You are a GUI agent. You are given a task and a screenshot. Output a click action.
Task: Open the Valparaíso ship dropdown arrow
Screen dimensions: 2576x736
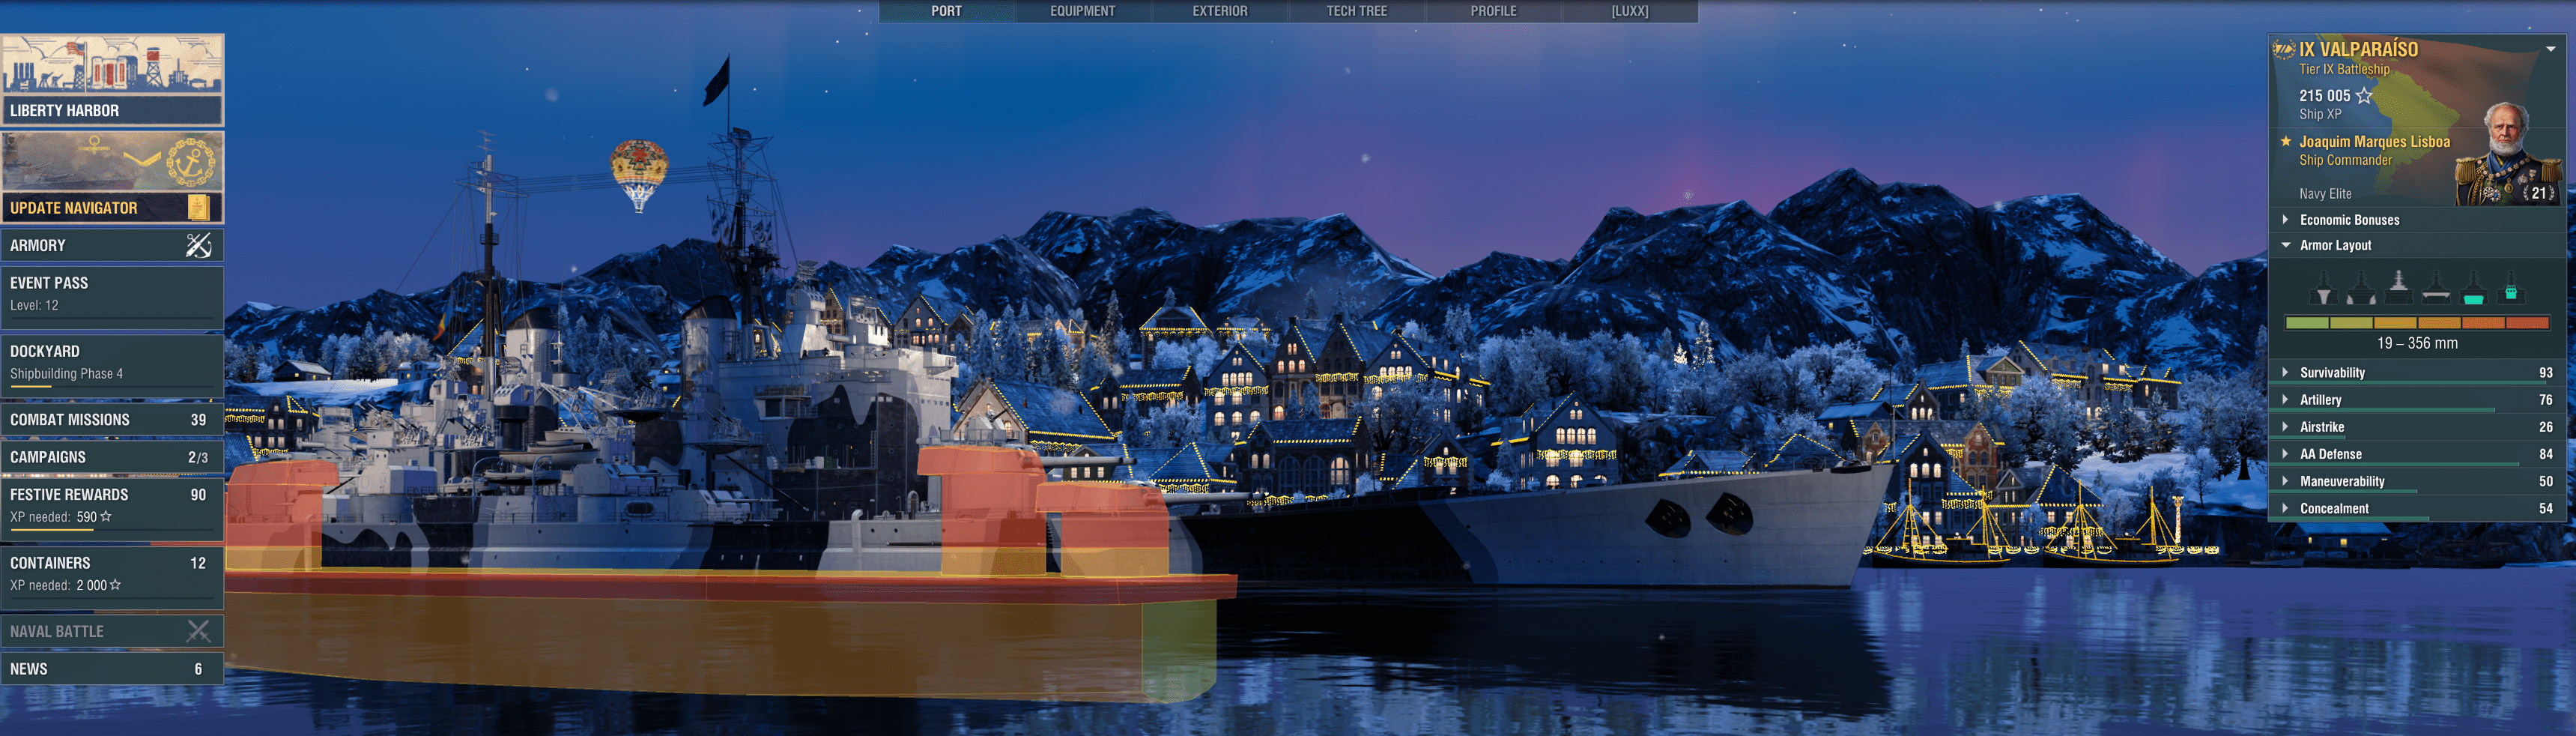tap(2551, 49)
